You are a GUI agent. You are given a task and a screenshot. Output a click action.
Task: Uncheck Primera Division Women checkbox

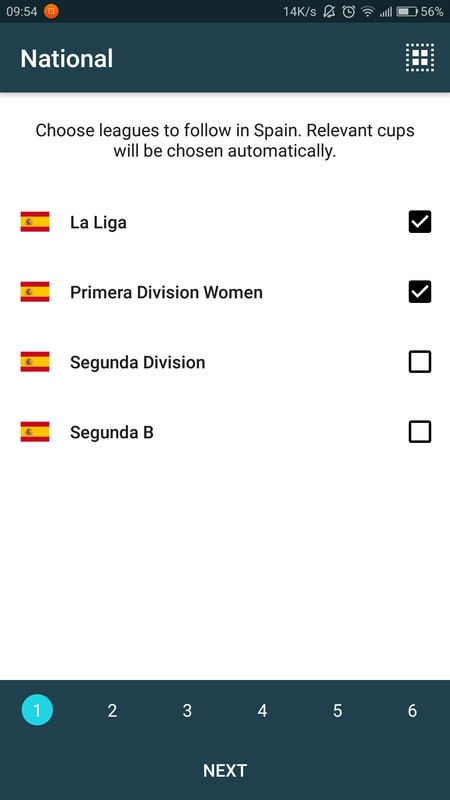coord(420,292)
